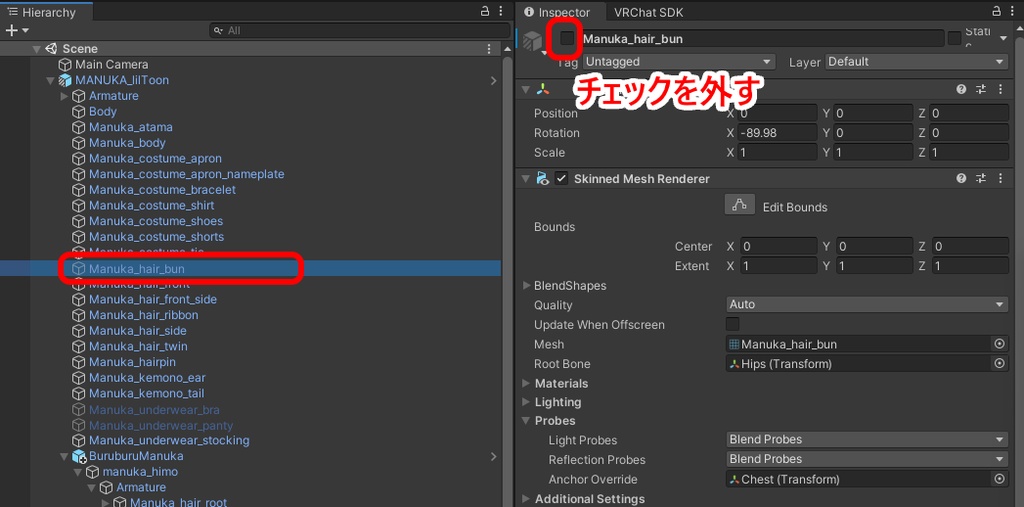Click the Bounds Extent Z field
This screenshot has height=507, width=1024.
click(x=970, y=266)
